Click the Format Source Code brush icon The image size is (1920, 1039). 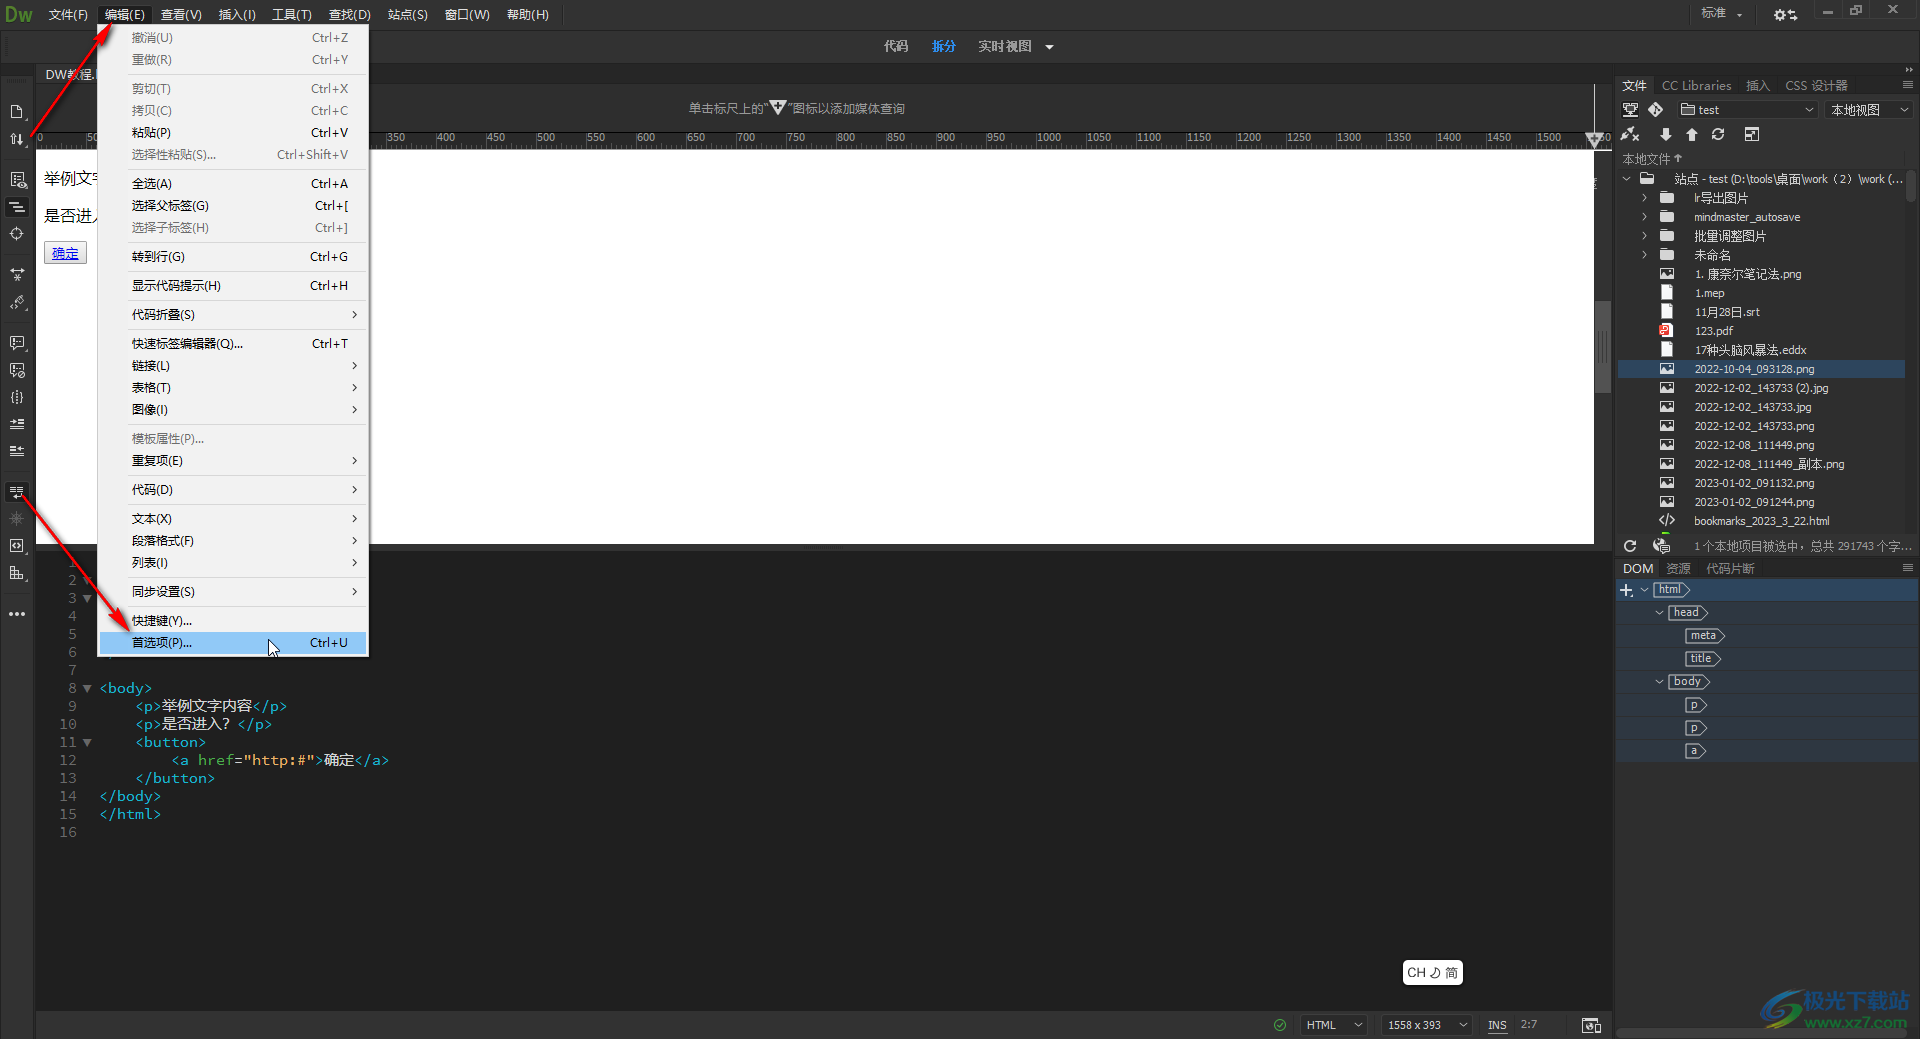click(x=17, y=302)
